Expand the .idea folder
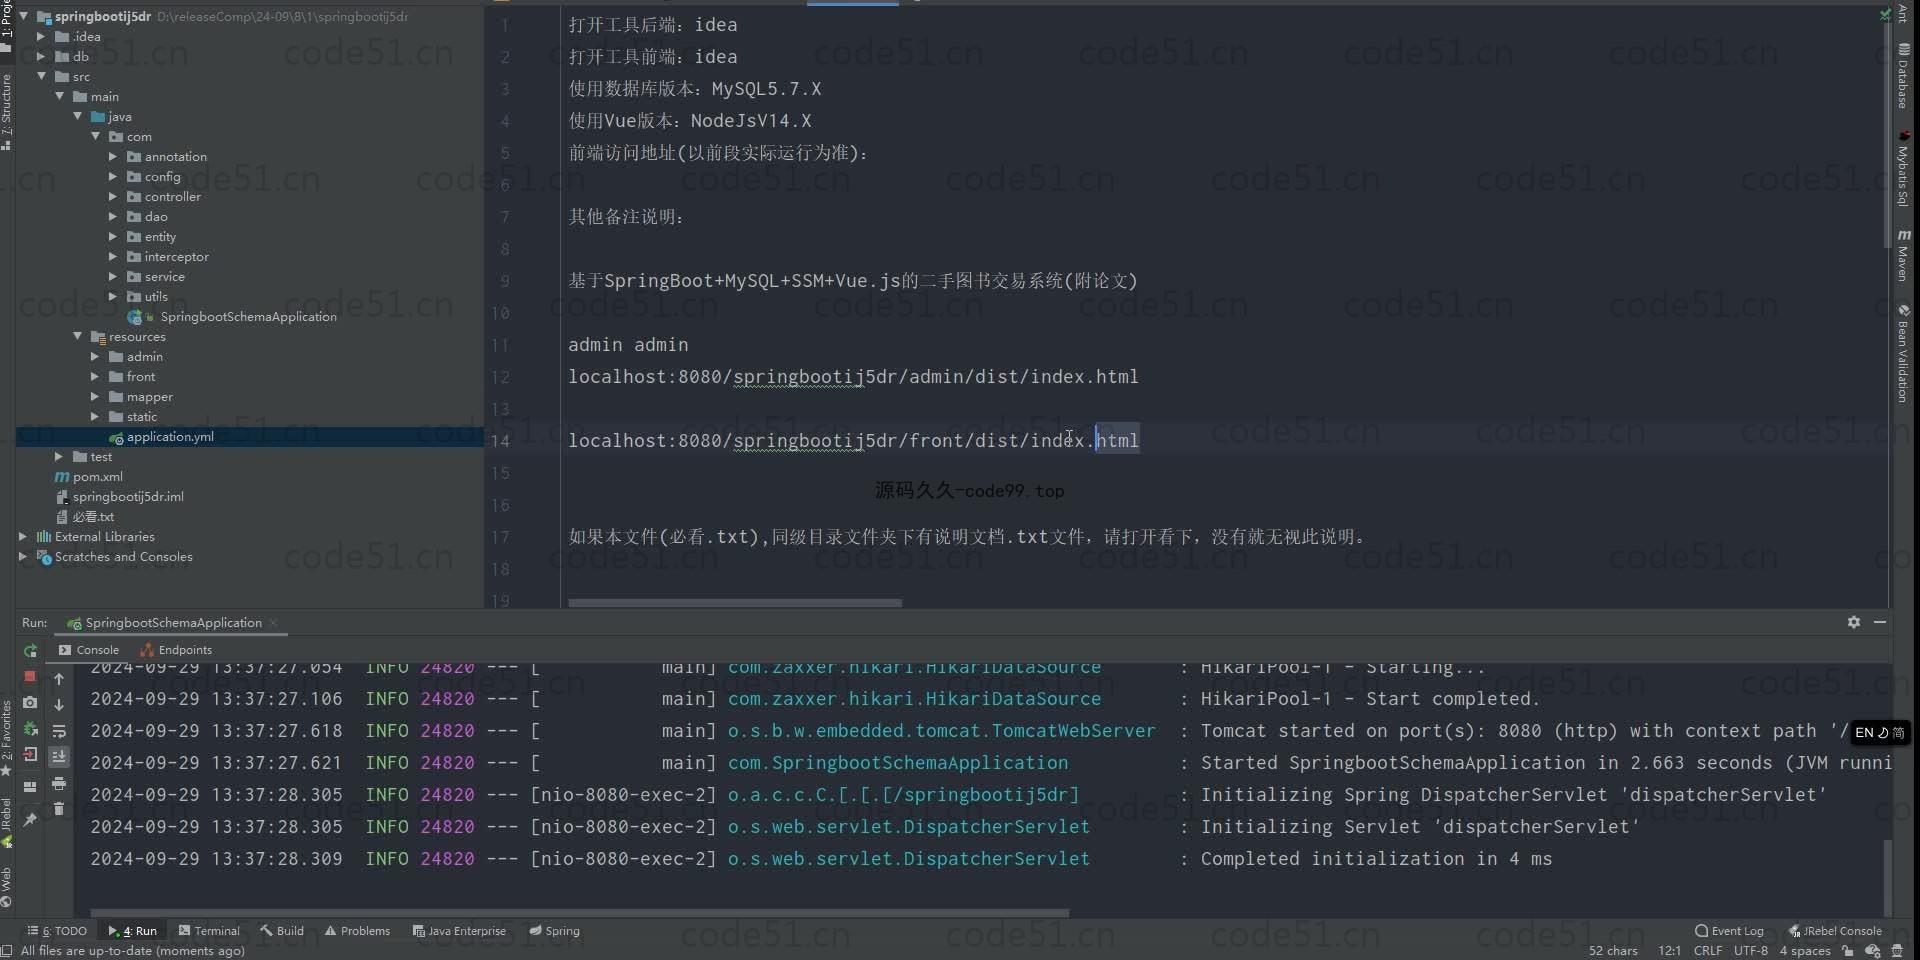 [41, 36]
